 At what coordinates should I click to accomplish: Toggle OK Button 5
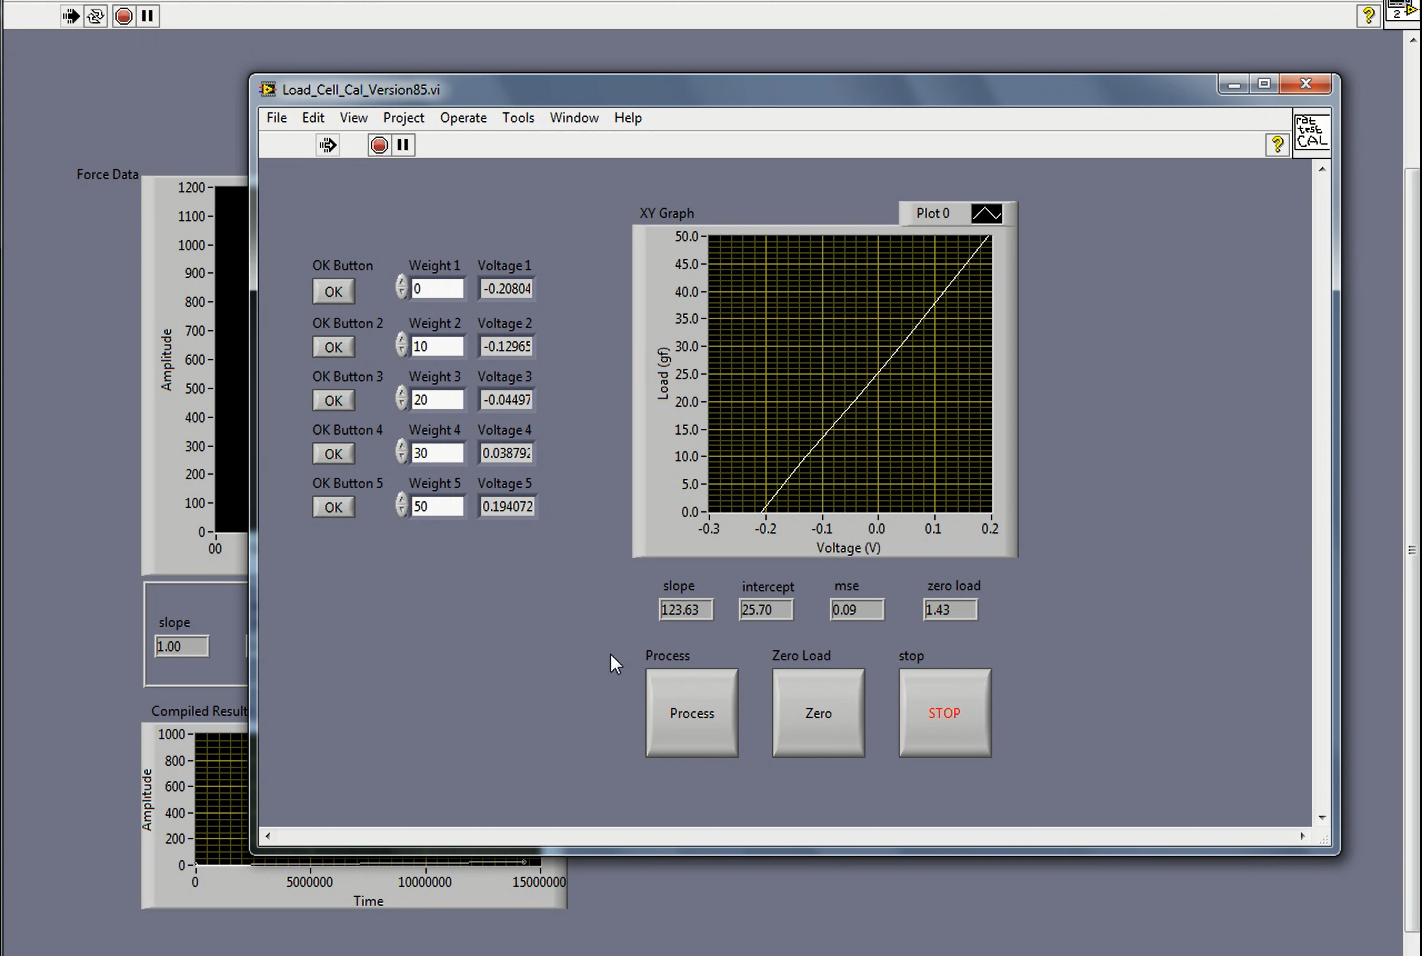coord(333,507)
